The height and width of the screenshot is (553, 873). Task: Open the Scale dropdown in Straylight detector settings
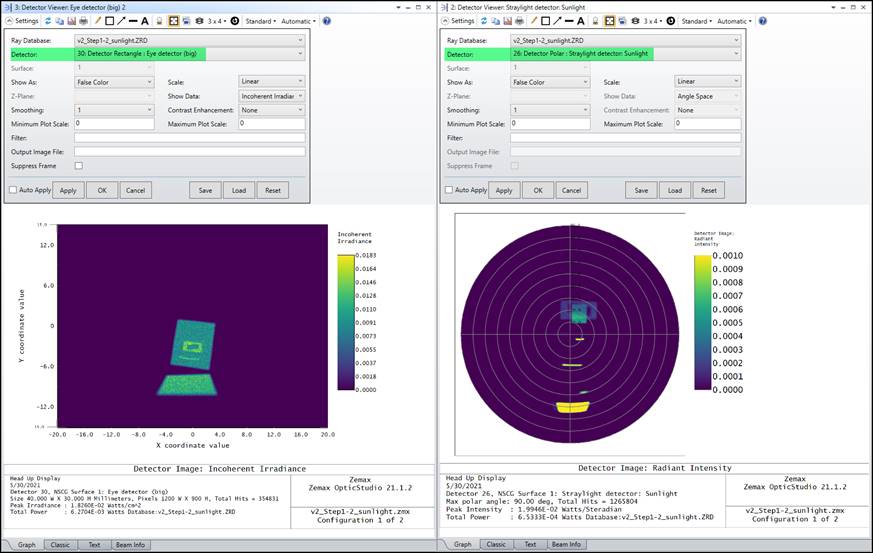708,81
